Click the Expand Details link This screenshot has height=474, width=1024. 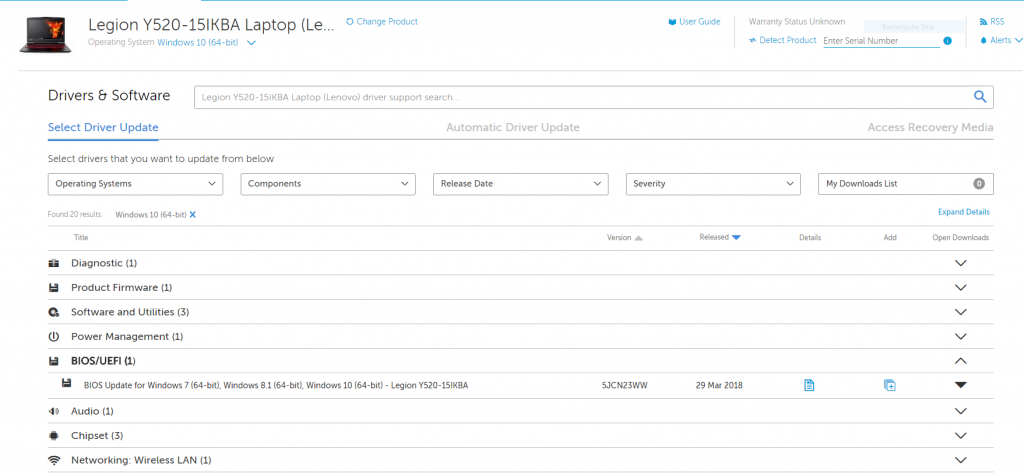[963, 212]
